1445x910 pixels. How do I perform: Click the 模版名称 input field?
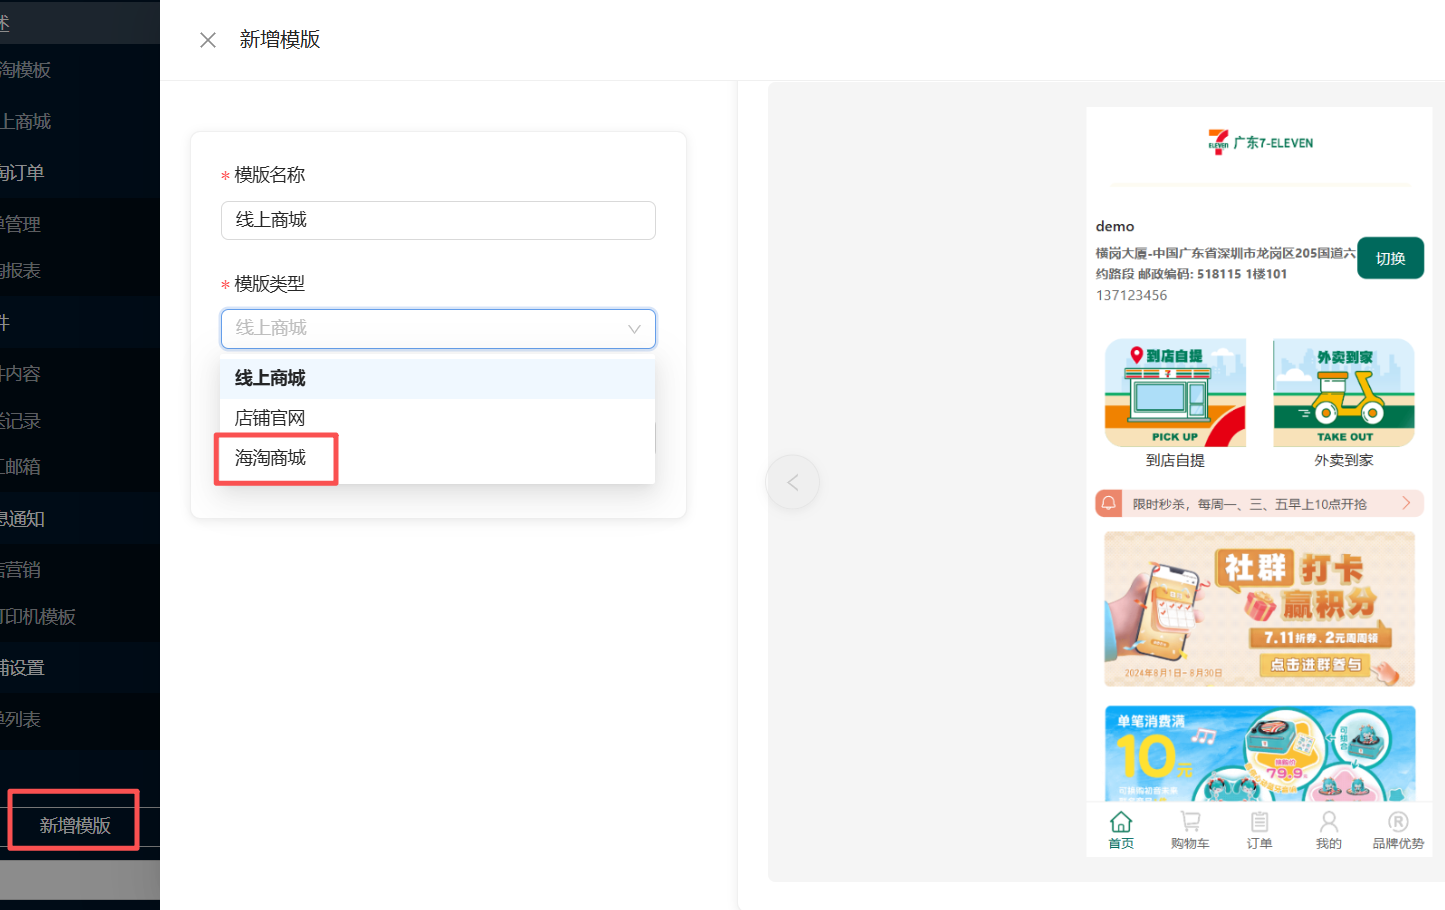[438, 220]
